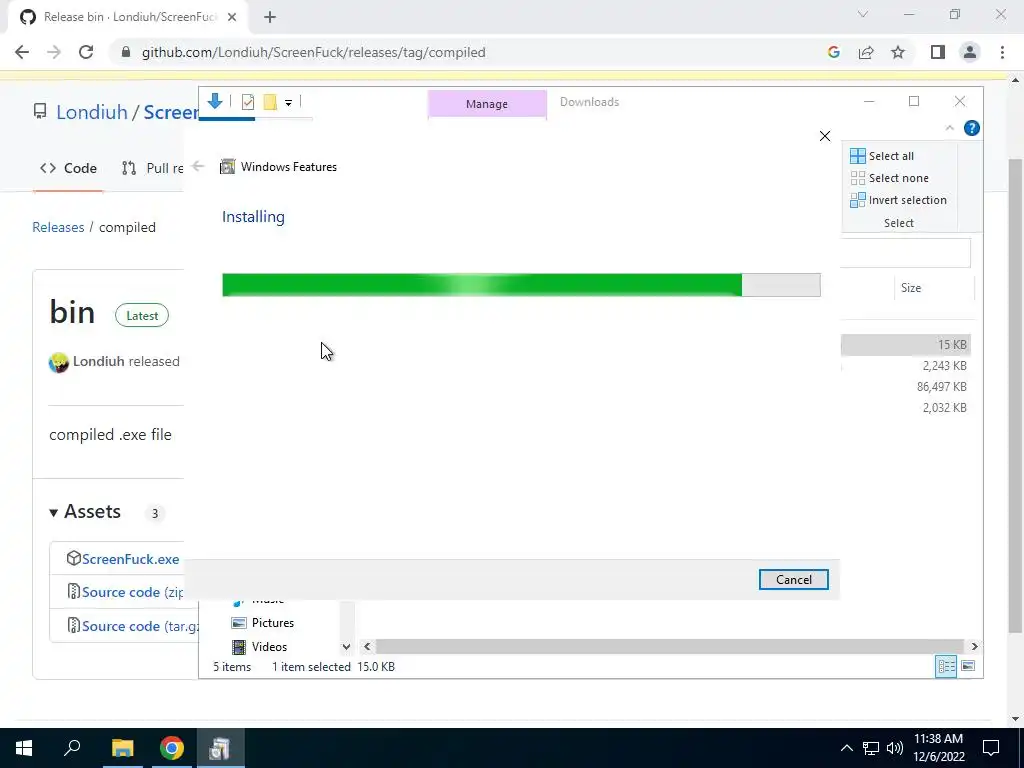Open the Windows Start menu
Image resolution: width=1024 pixels, height=768 pixels.
(x=24, y=748)
